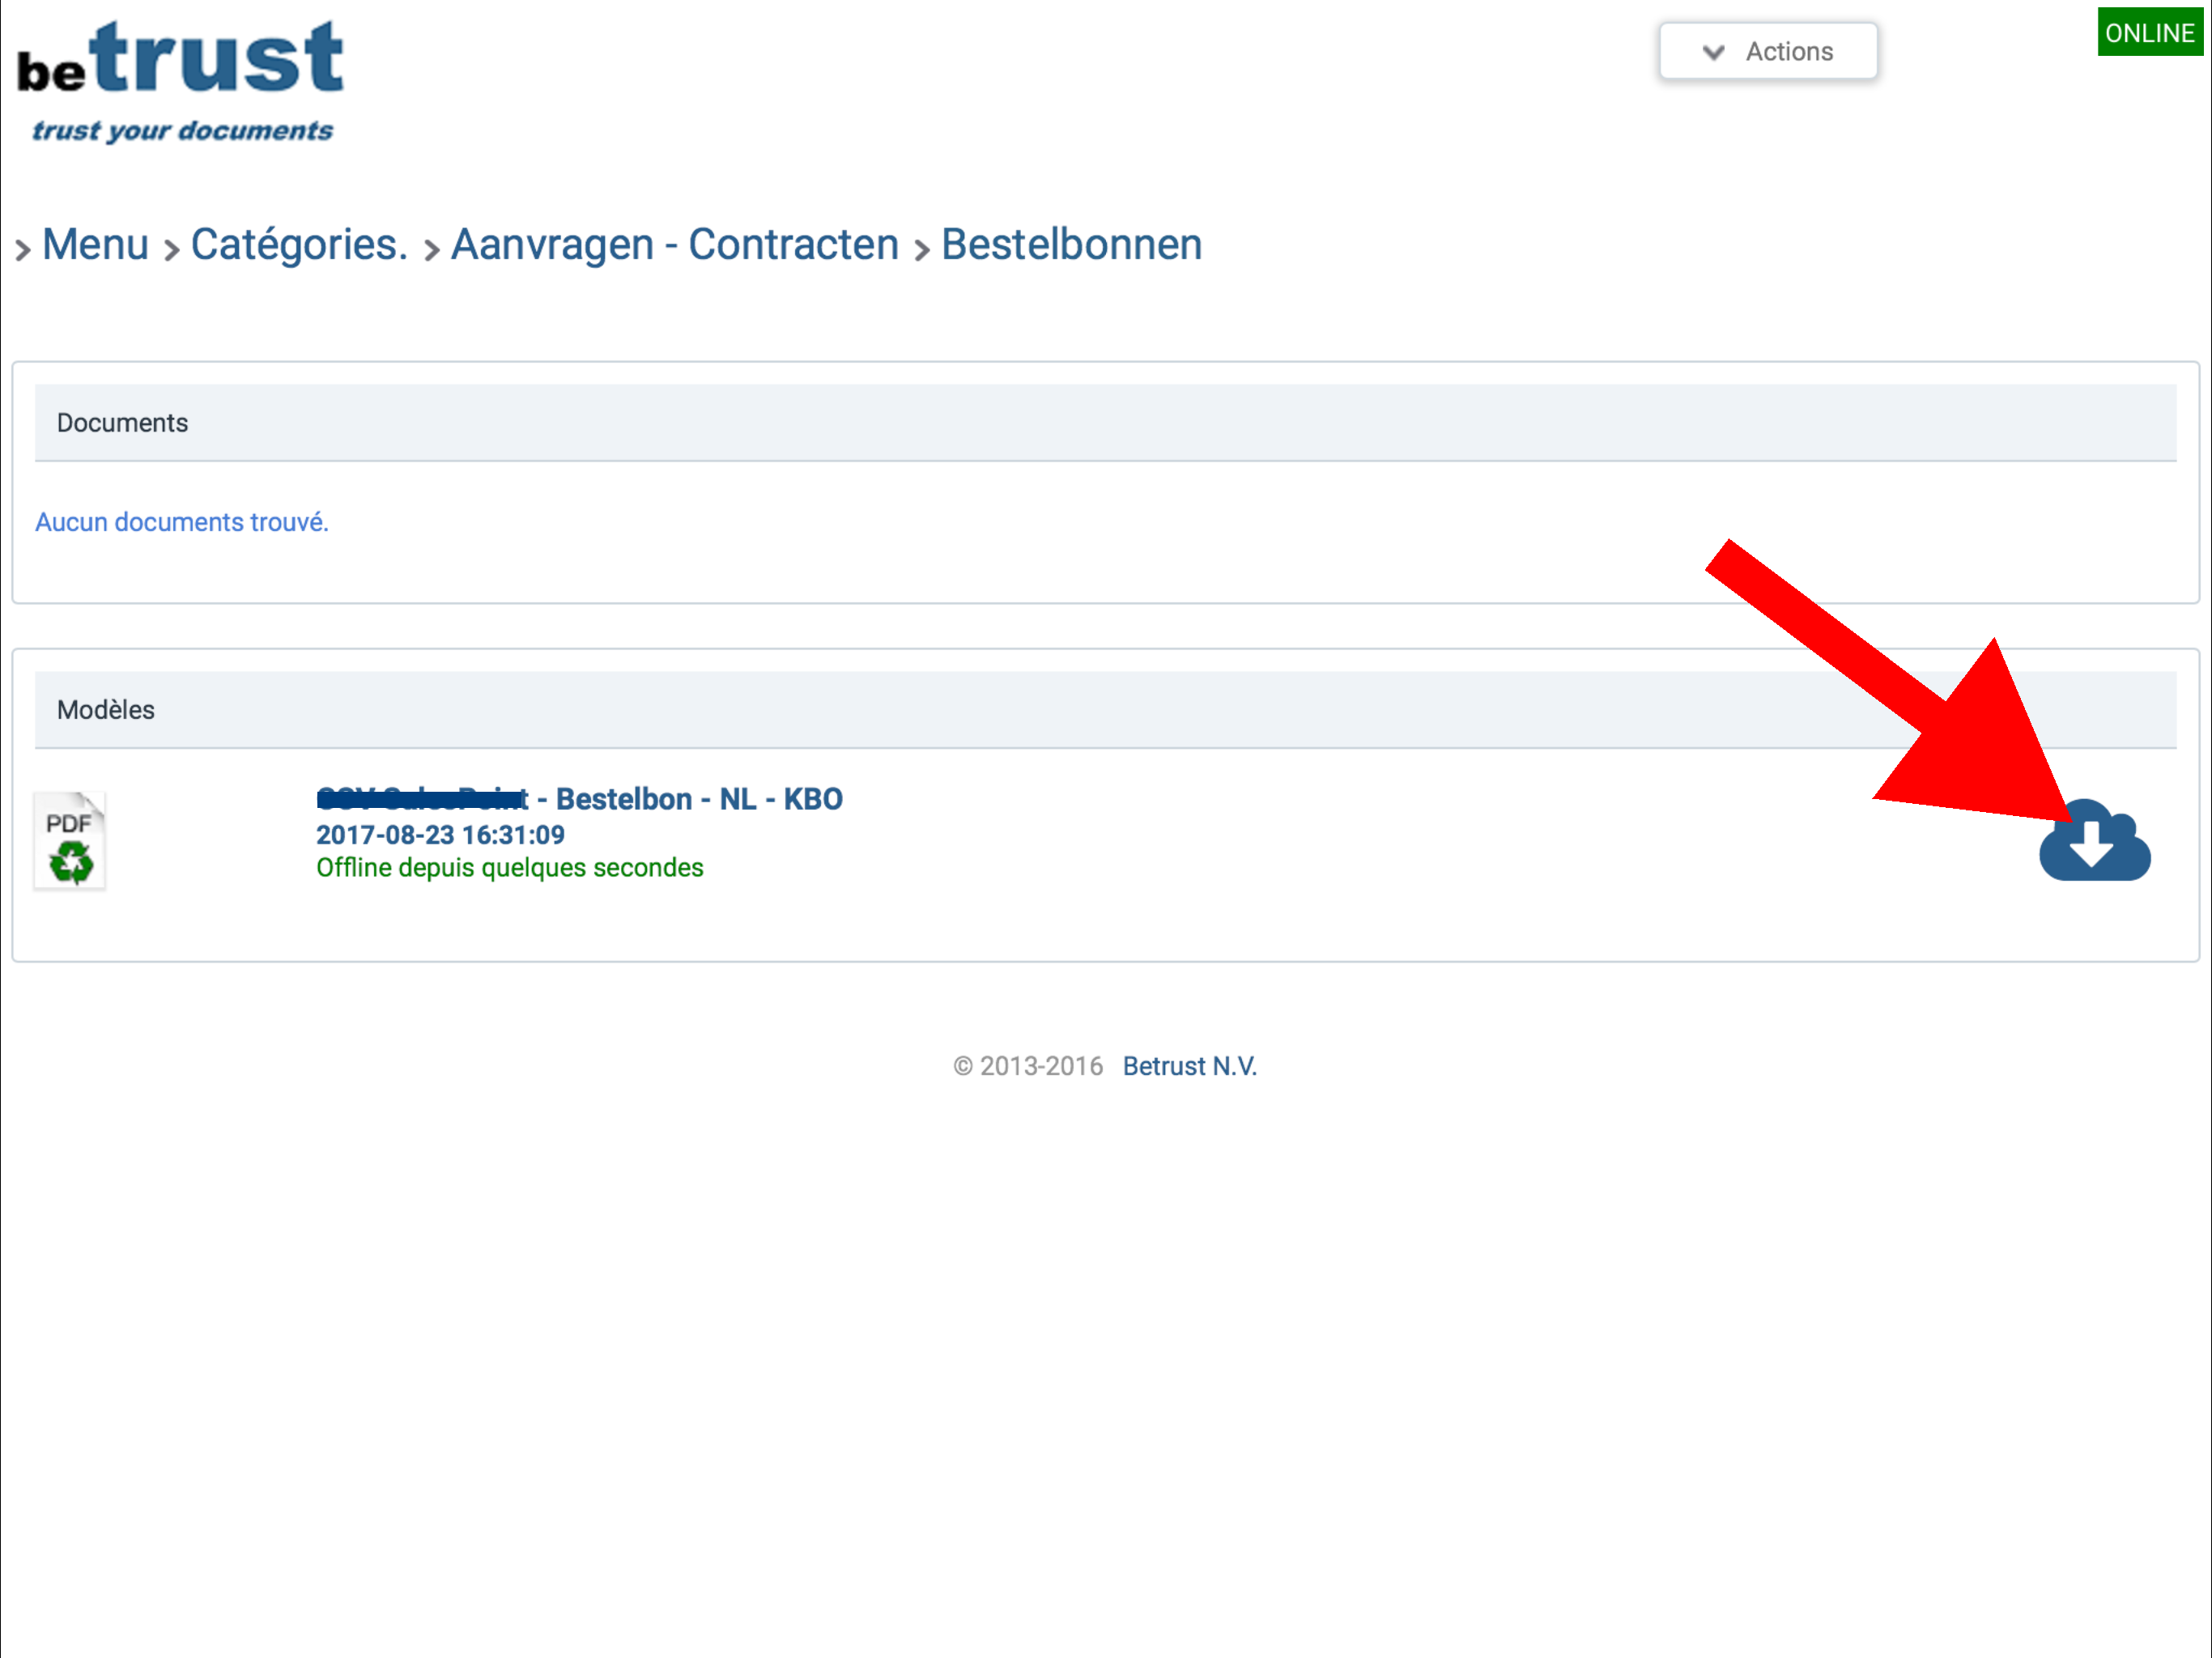Screen dimensions: 2212x1658
Task: Click the green ONLINE status badge
Action: pos(2149,32)
